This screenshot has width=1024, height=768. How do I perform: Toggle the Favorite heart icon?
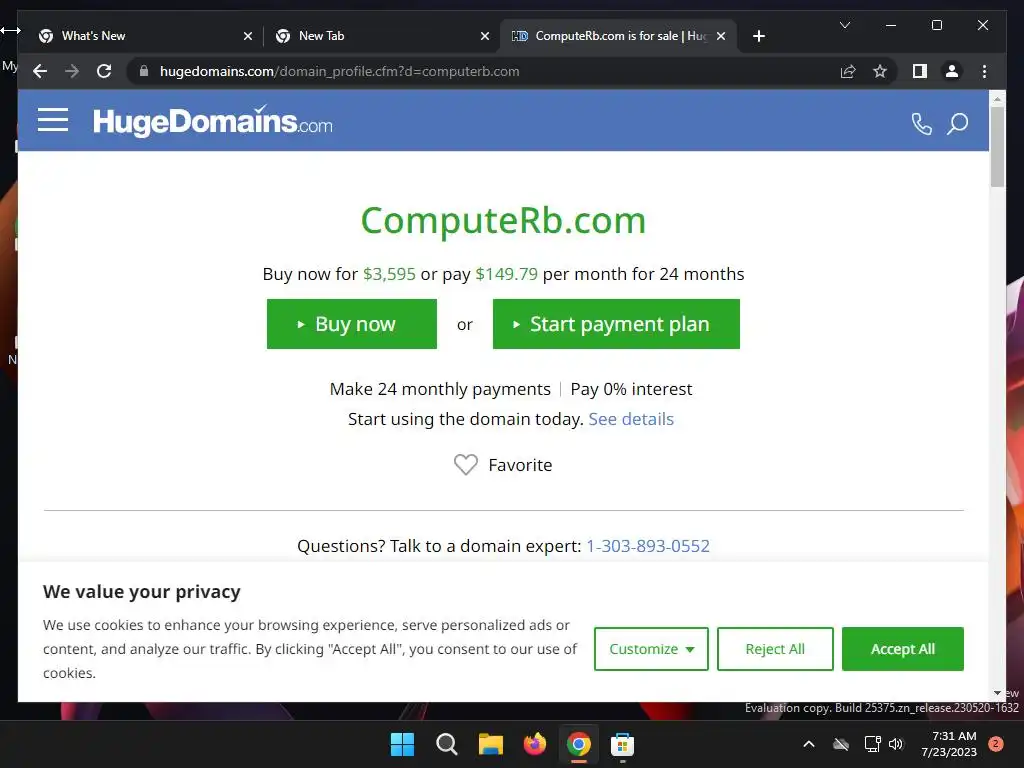(x=466, y=464)
